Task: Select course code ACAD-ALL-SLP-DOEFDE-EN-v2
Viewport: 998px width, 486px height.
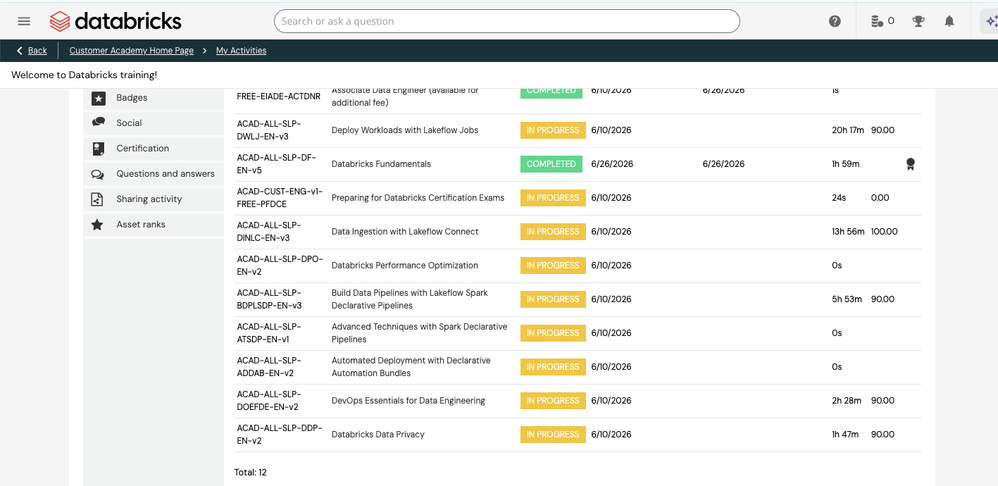Action: click(x=269, y=401)
